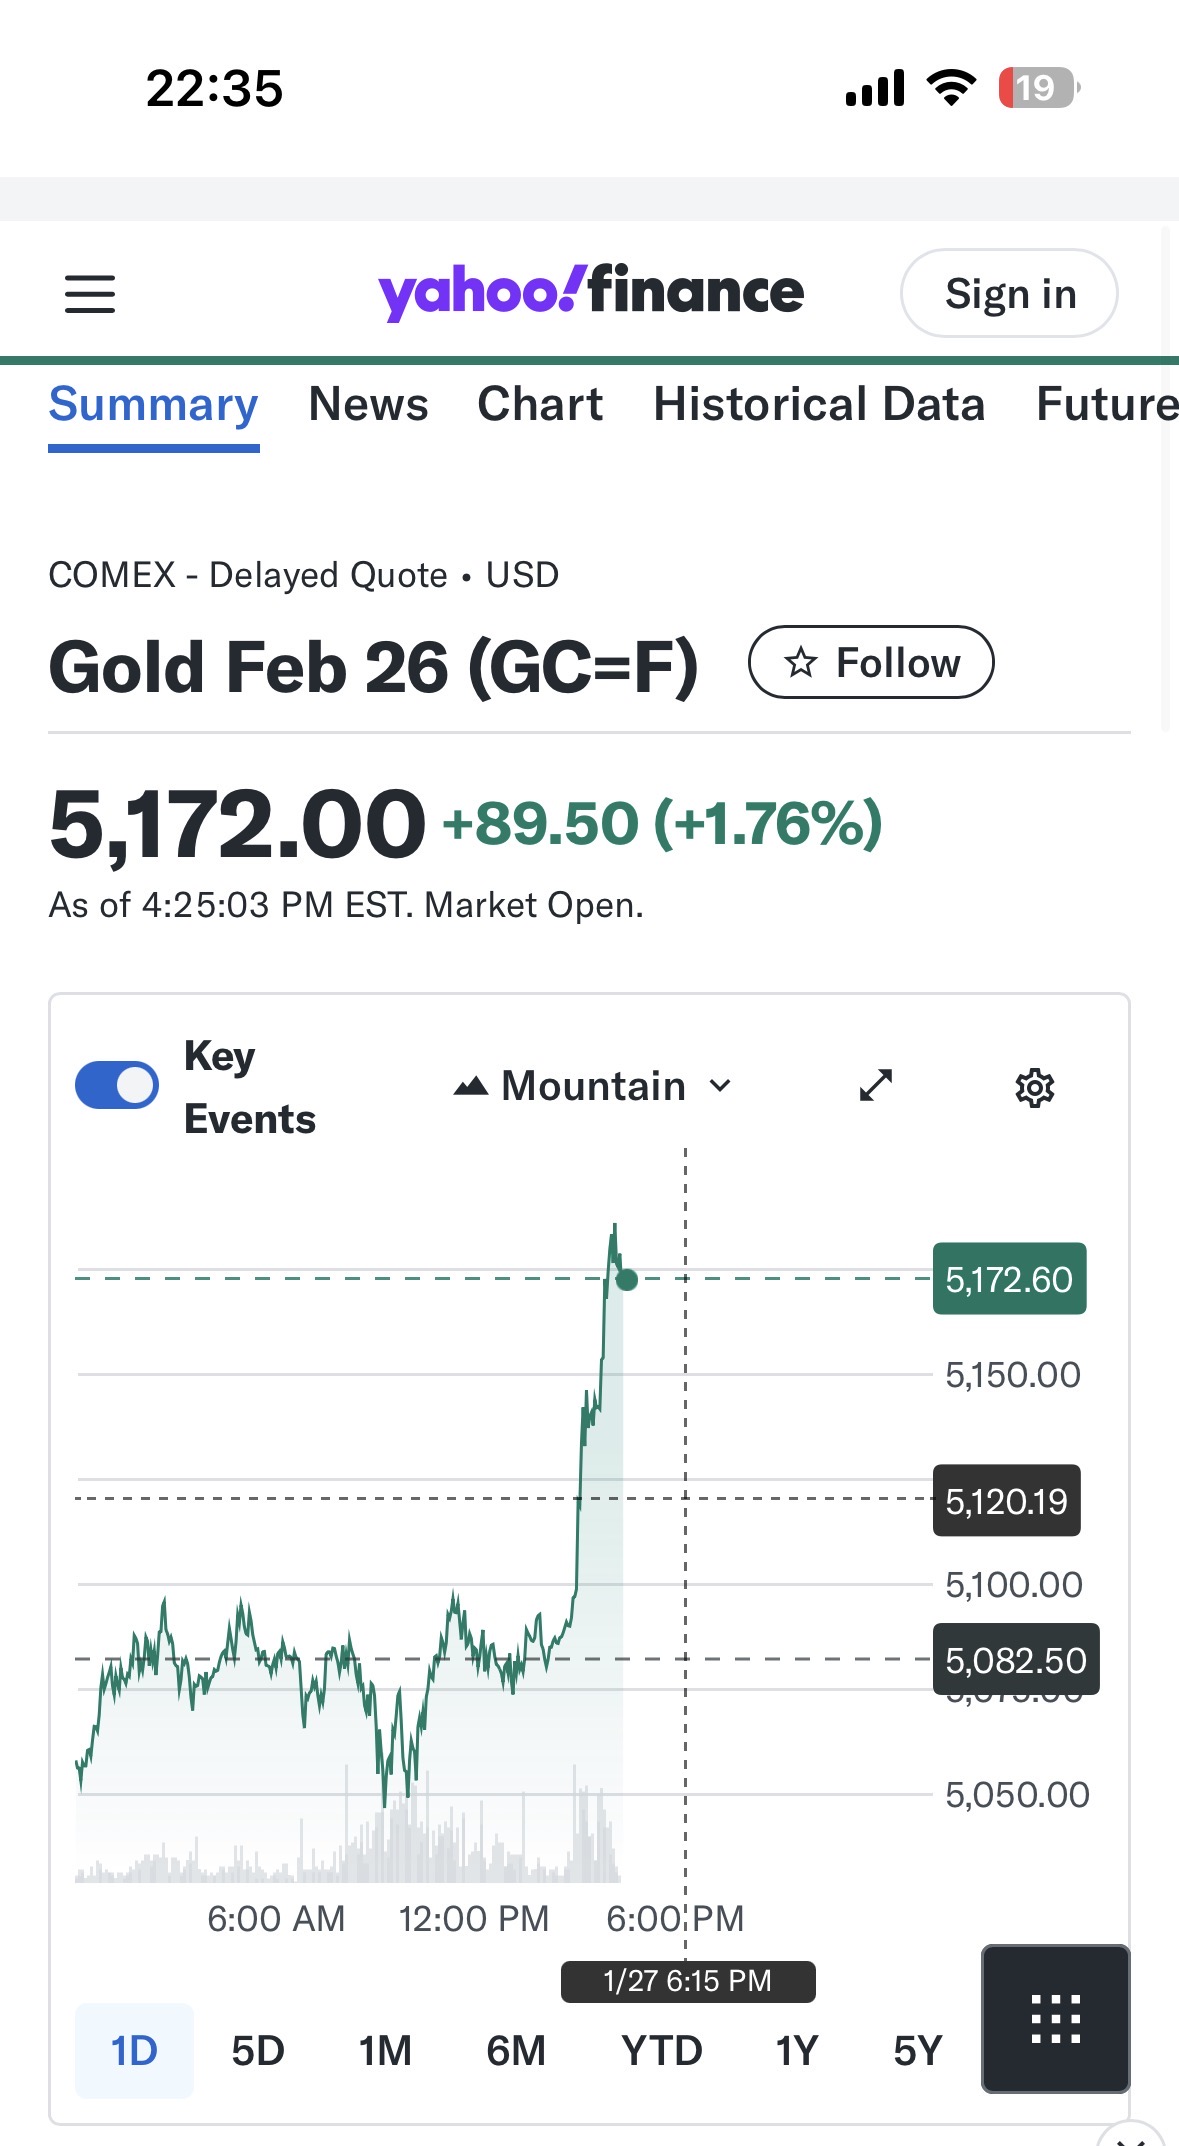This screenshot has height=2146, width=1179.
Task: Tap the Wi-Fi status icon
Action: 951,88
